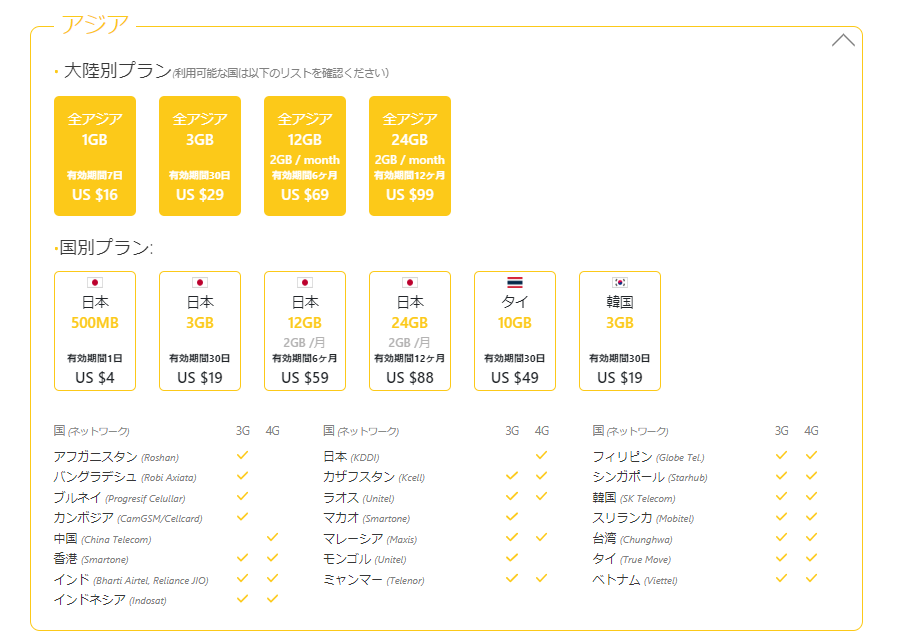Toggle the 3G check for モンゴル (Unitel)

pyautogui.click(x=509, y=560)
